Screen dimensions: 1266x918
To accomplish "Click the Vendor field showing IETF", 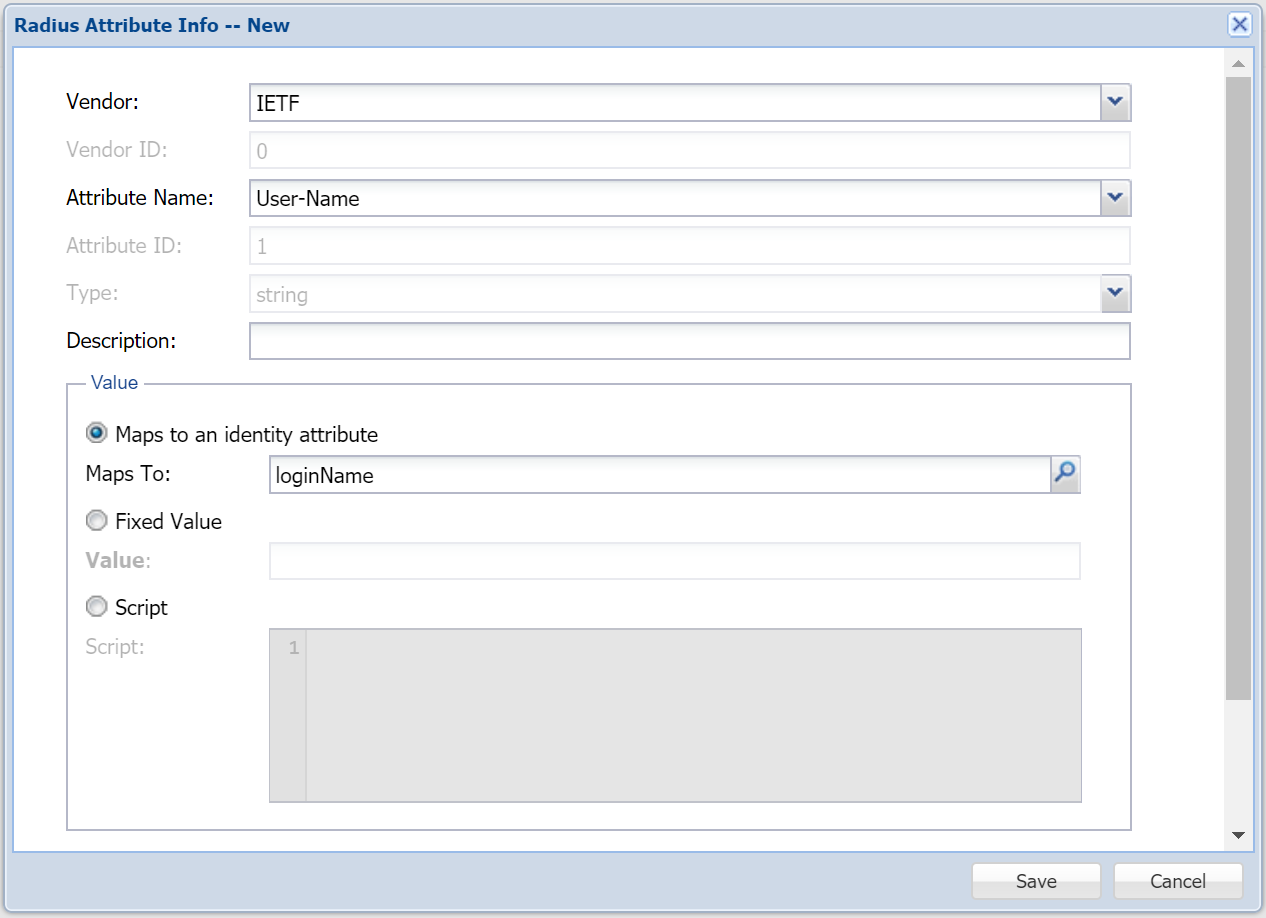I will 674,102.
